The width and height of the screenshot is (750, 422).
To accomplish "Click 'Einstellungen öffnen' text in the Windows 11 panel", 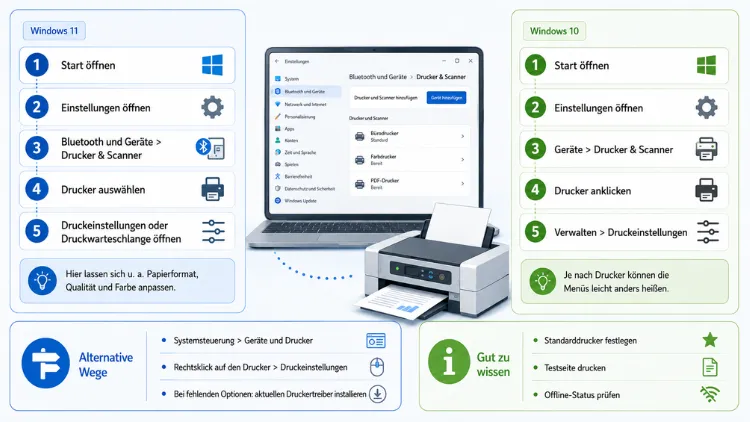I will [x=106, y=108].
